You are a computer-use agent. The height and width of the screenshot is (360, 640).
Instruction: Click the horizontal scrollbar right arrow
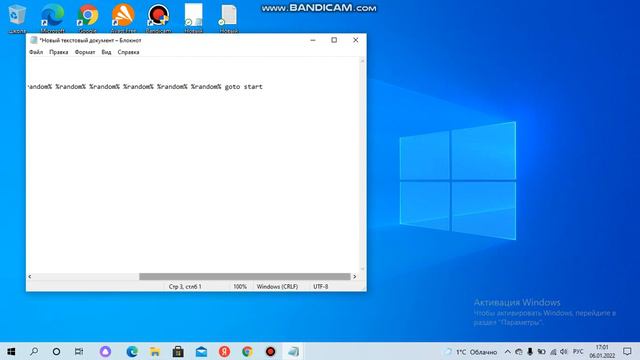click(x=354, y=277)
